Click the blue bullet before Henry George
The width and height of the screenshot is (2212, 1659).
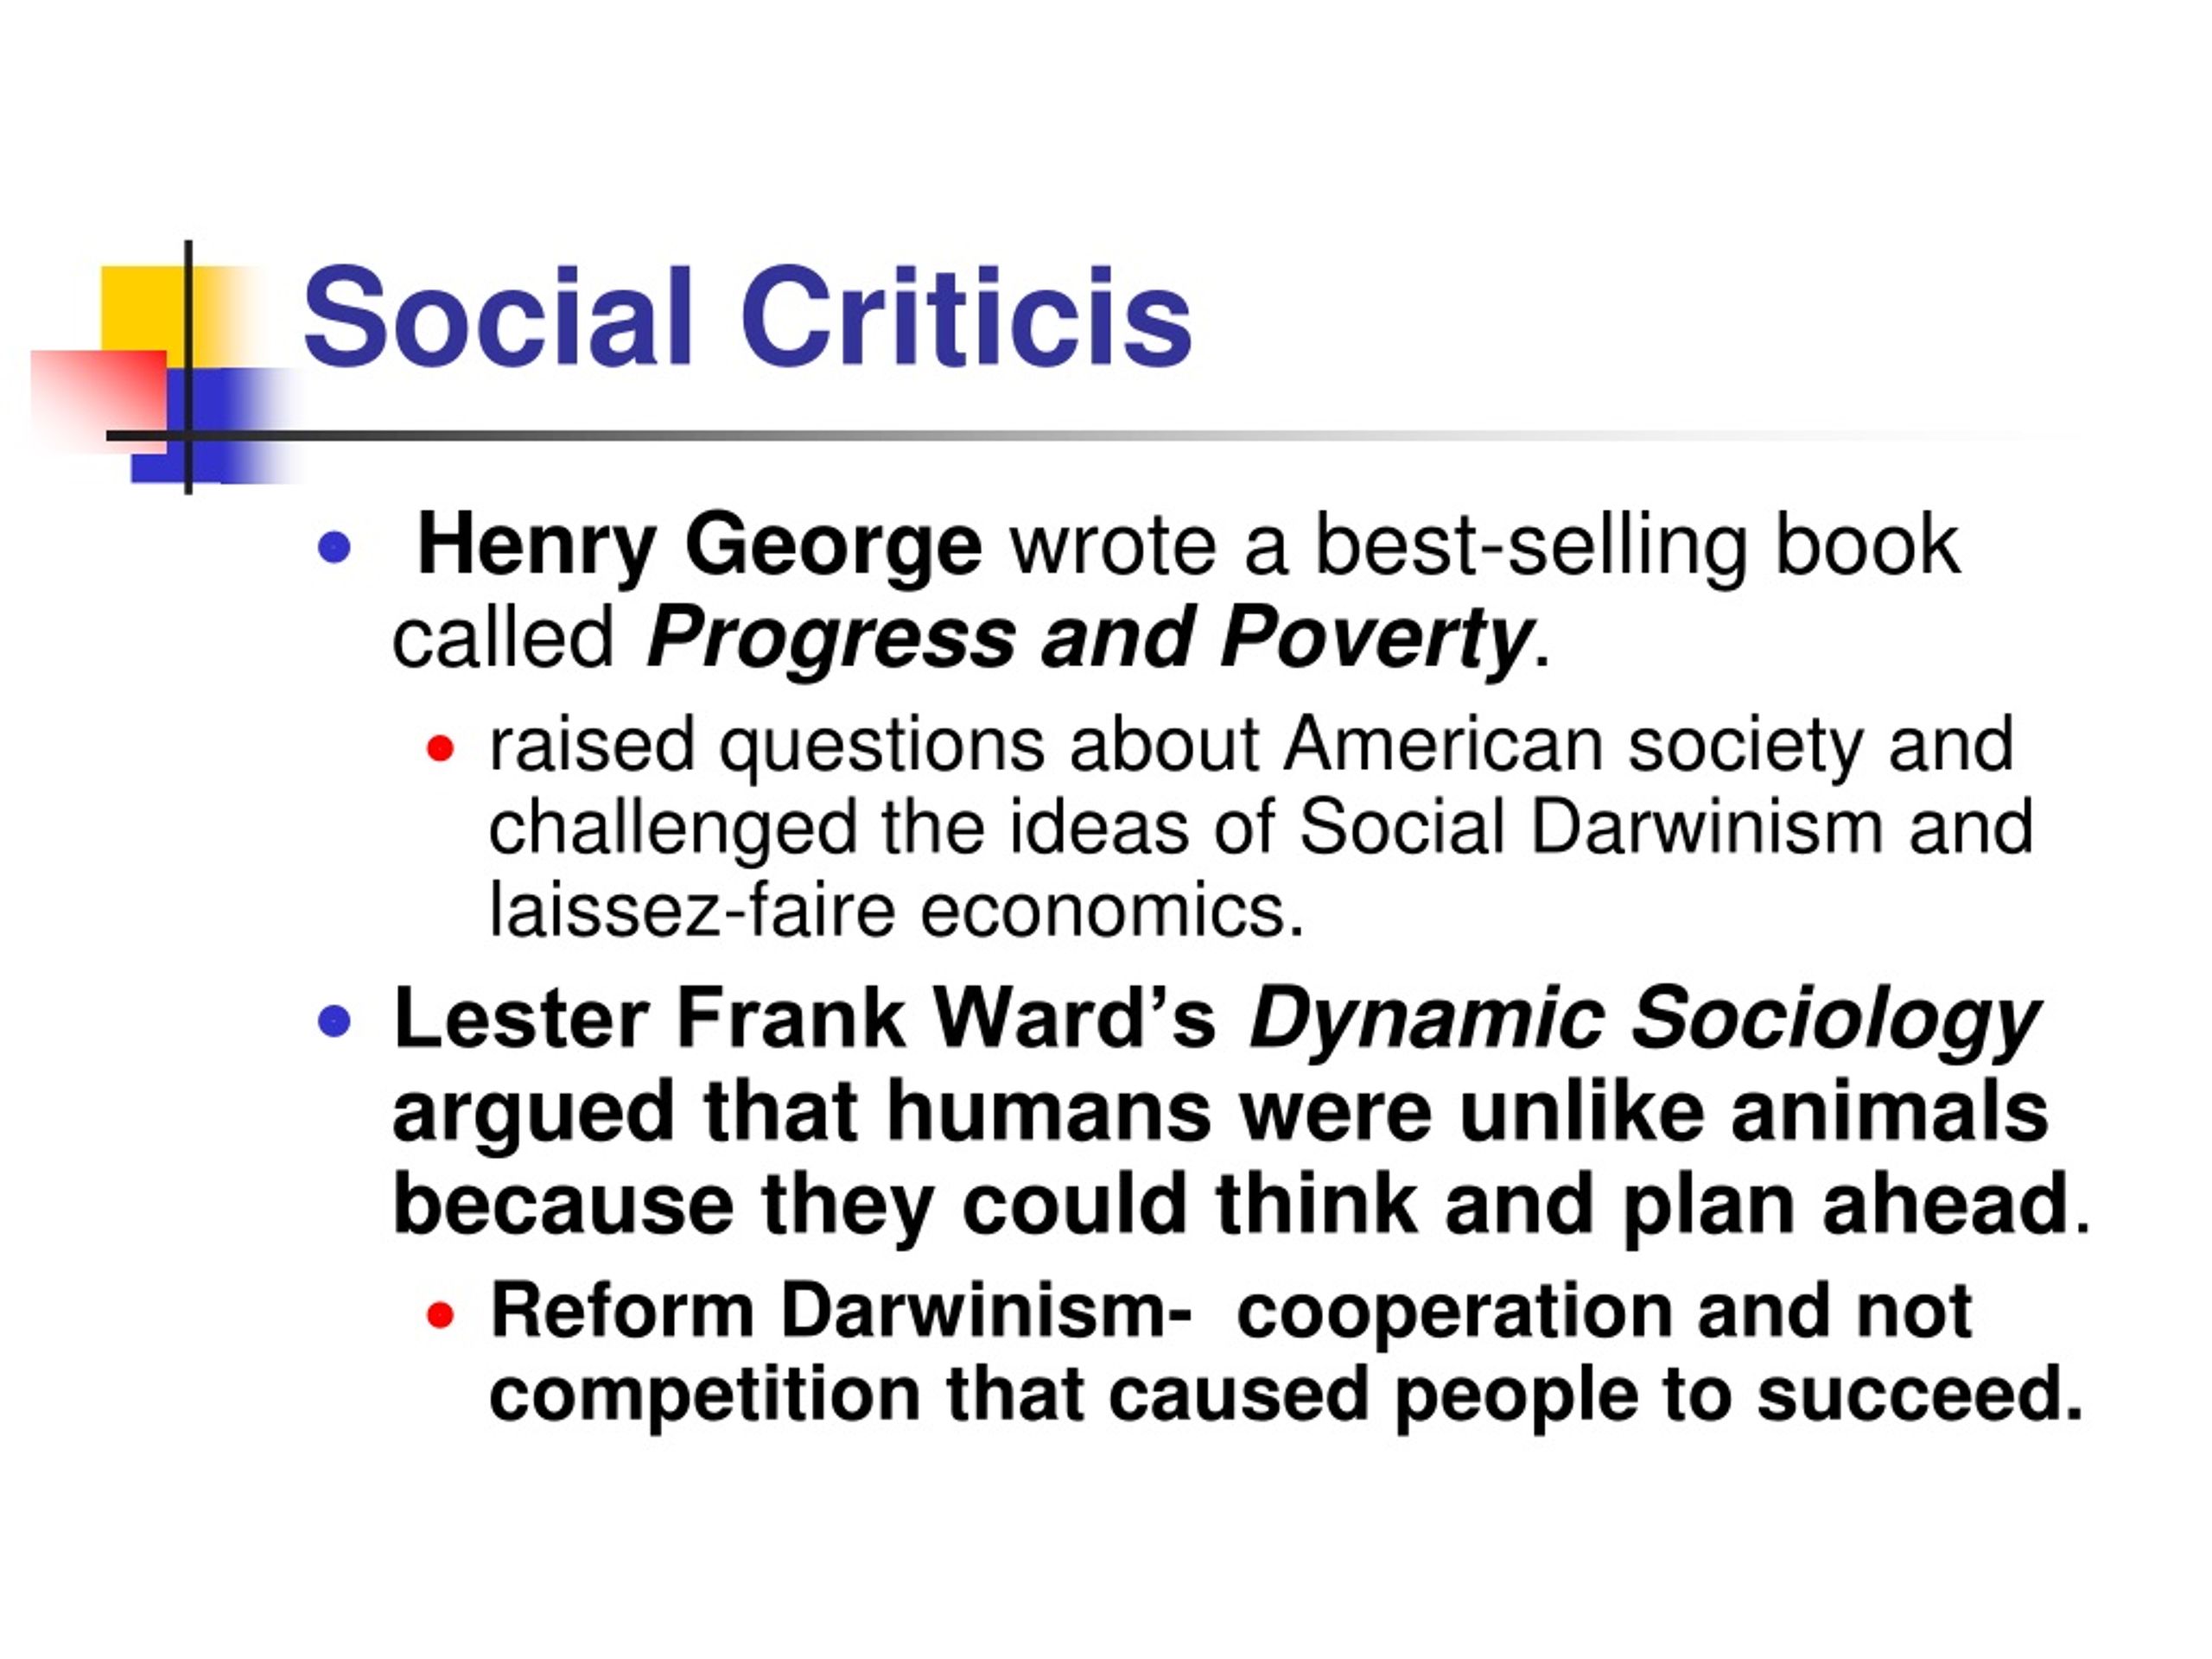pos(333,547)
